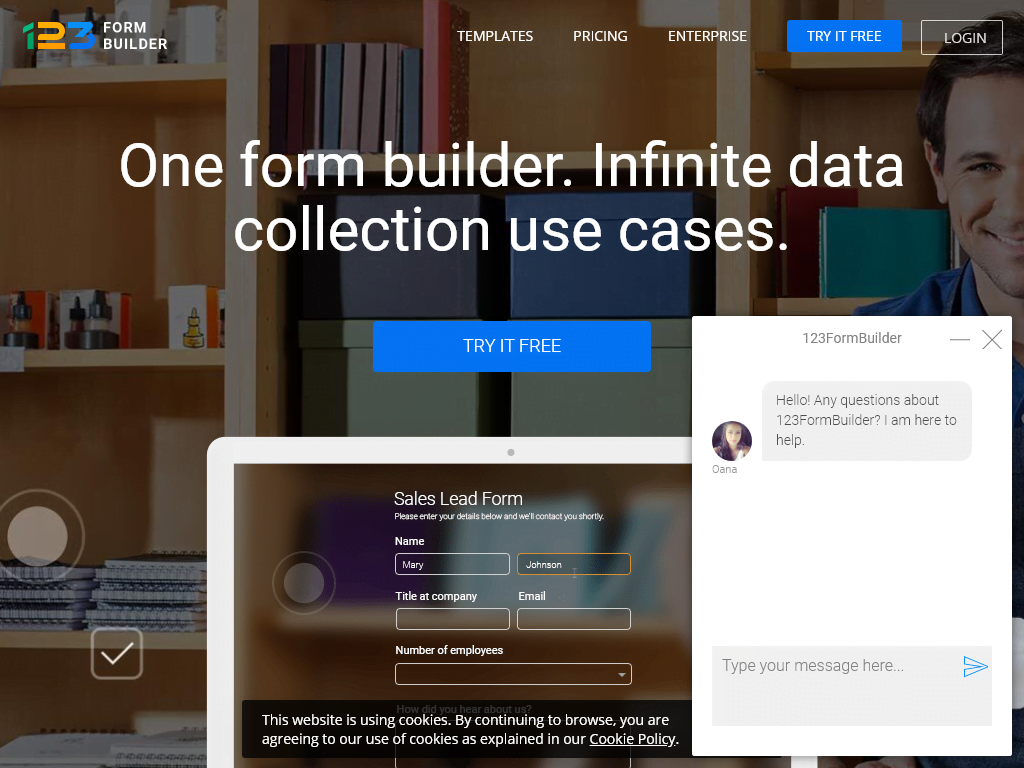Click the chat panel header titled 123FormBuilder
The image size is (1024, 768).
click(x=851, y=338)
